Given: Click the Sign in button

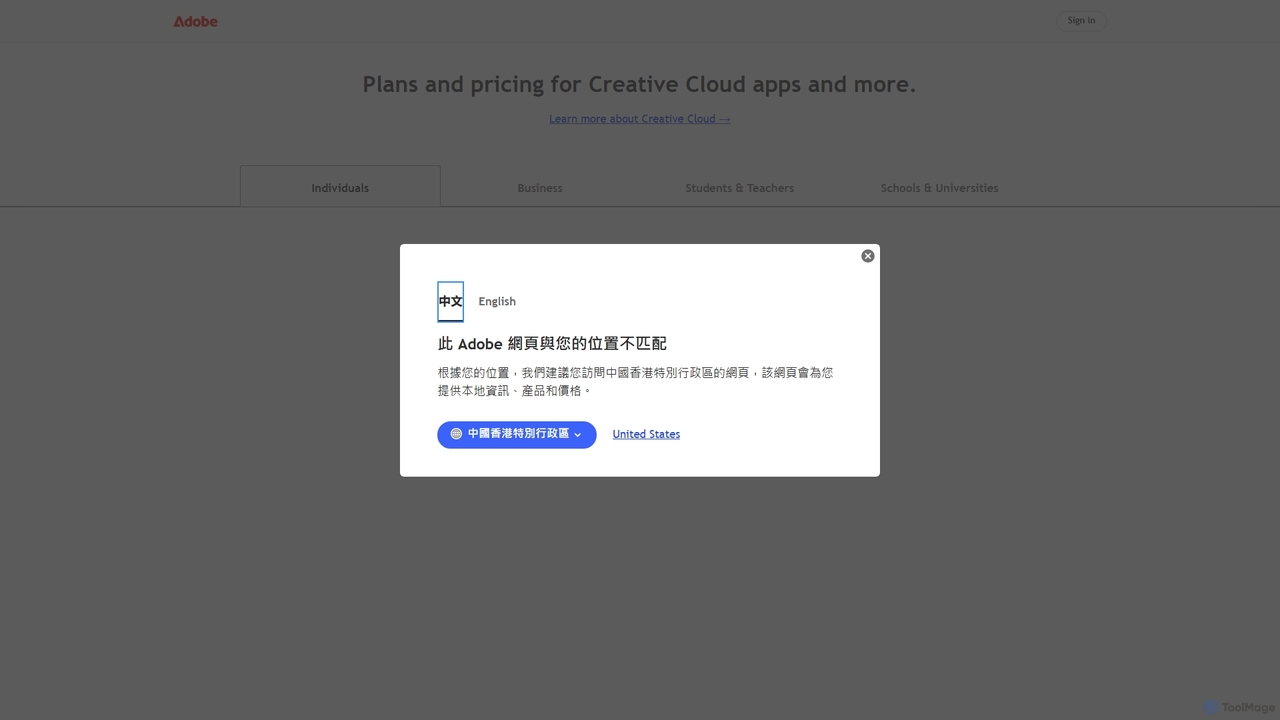Looking at the screenshot, I should pyautogui.click(x=1081, y=20).
